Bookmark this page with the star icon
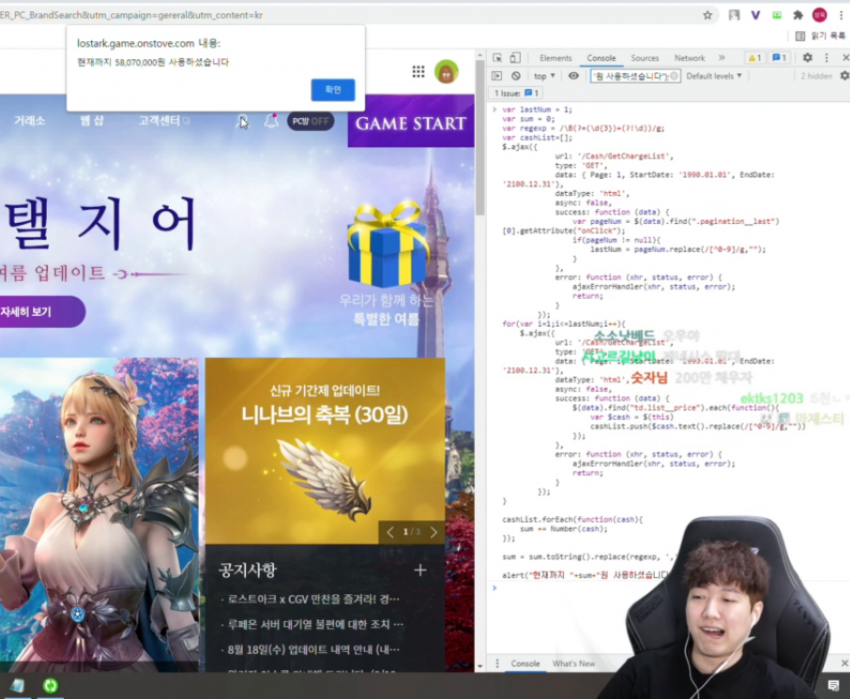Viewport: 850px width, 699px height. pyautogui.click(x=707, y=15)
